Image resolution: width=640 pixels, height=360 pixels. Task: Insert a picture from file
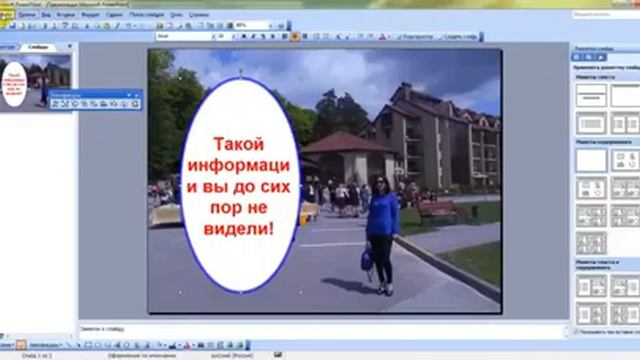147,346
